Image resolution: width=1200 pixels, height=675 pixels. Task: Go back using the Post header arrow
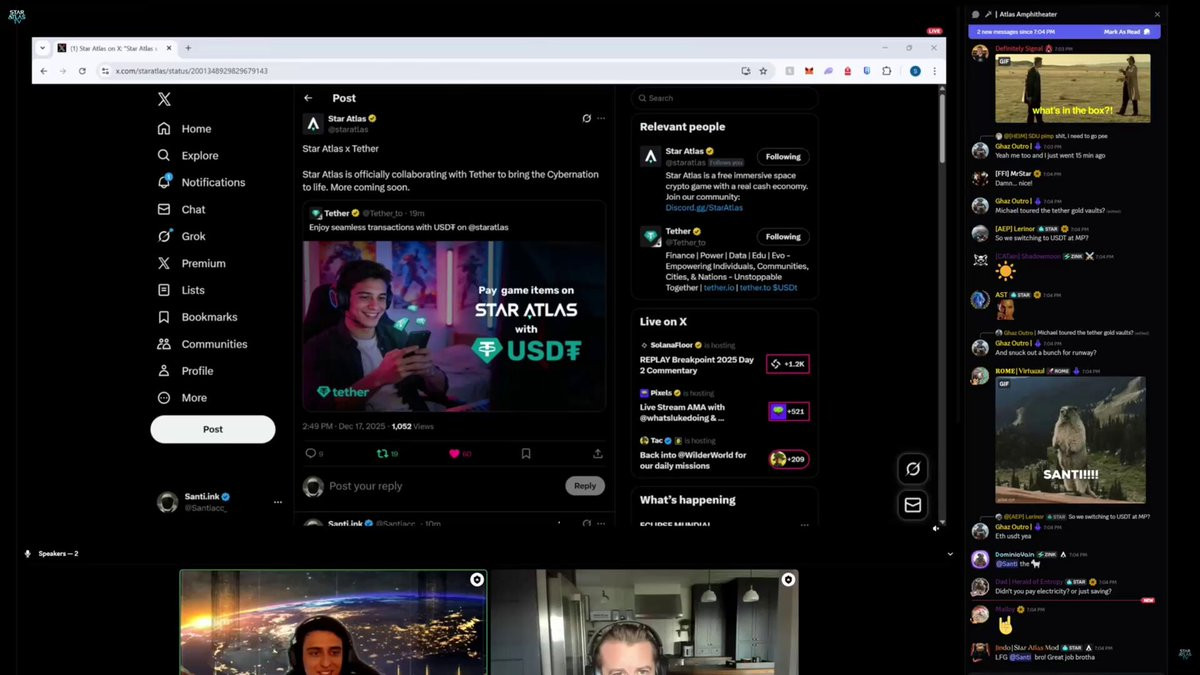tap(308, 98)
